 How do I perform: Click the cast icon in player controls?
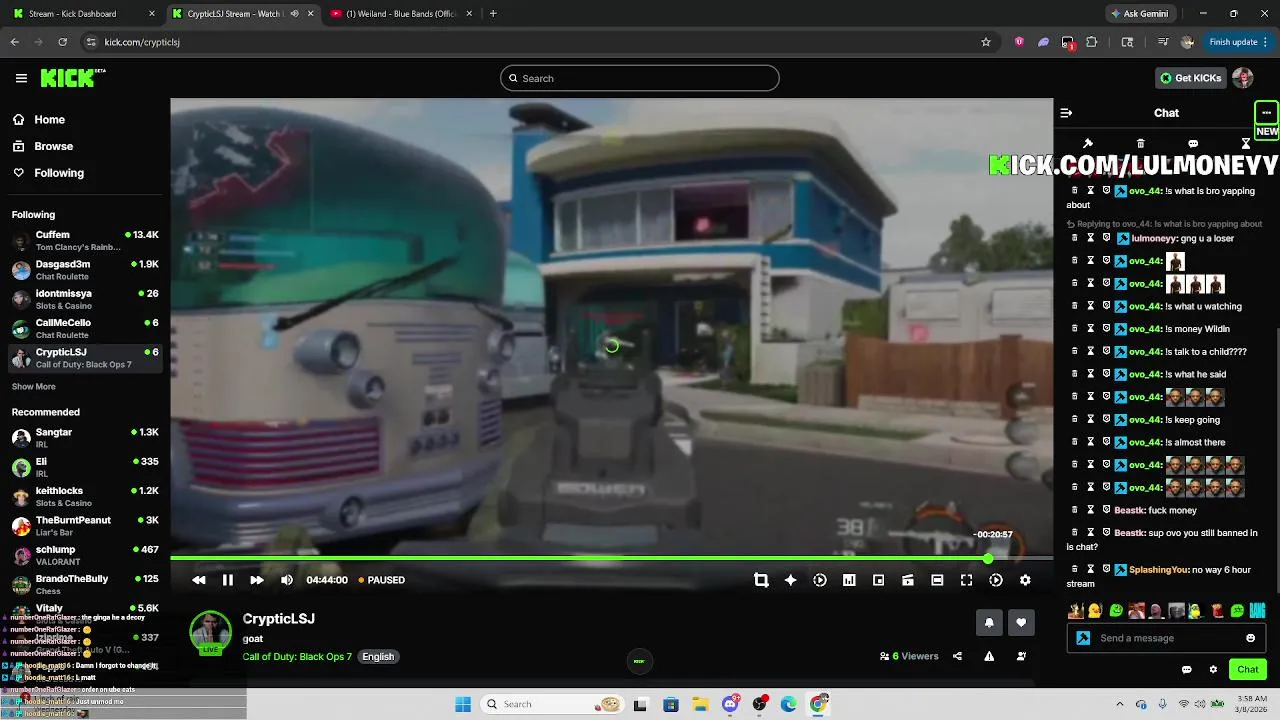[x=908, y=580]
